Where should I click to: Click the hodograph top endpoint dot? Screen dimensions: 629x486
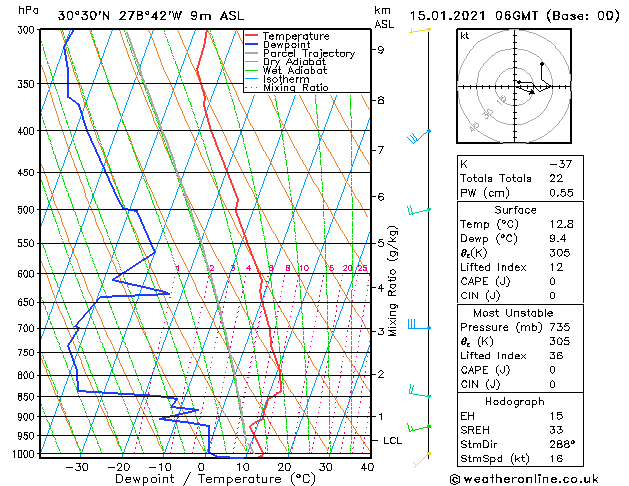[542, 64]
